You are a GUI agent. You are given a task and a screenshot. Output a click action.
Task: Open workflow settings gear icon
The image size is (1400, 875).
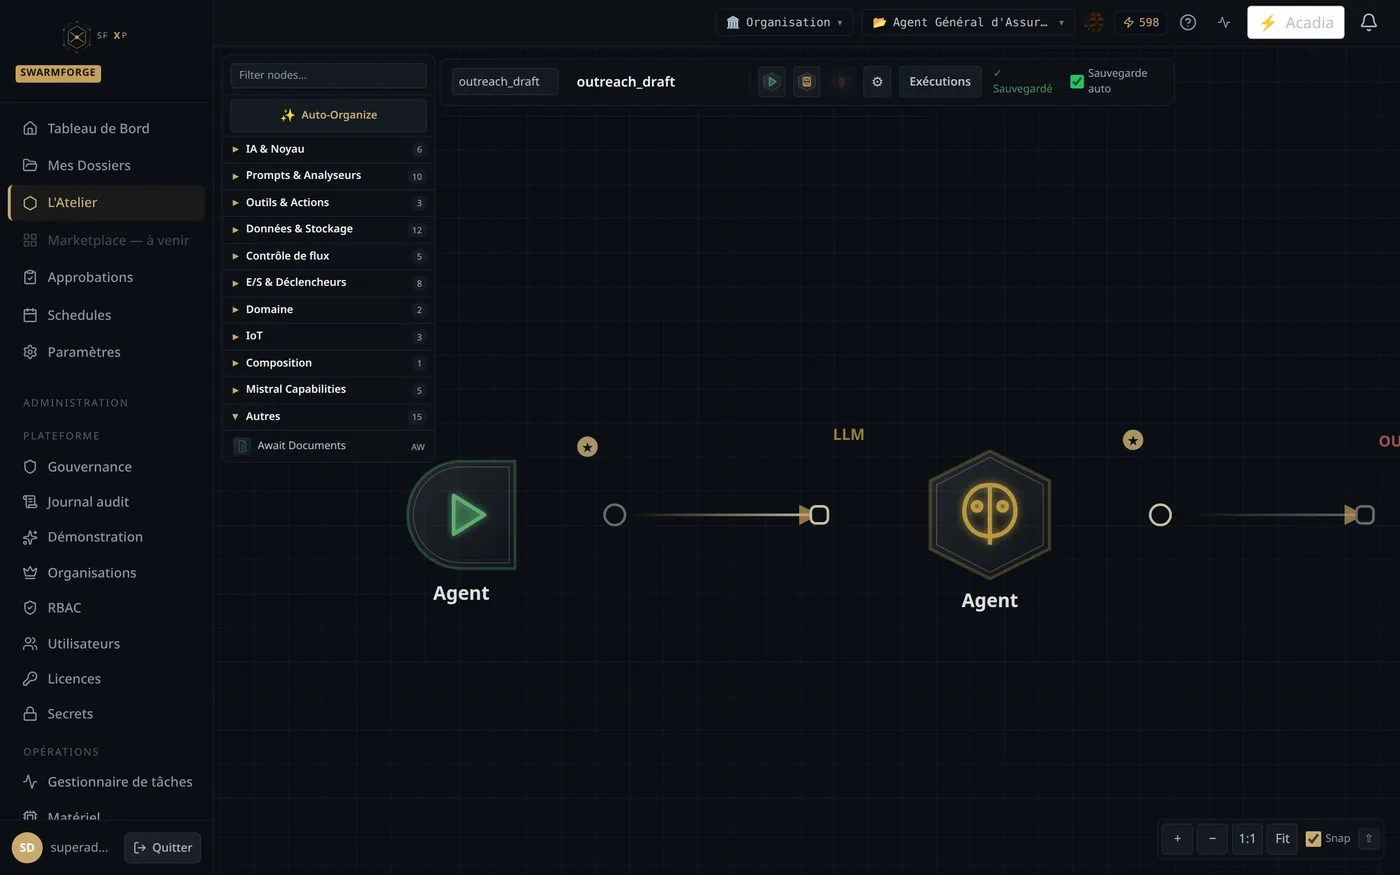click(877, 82)
